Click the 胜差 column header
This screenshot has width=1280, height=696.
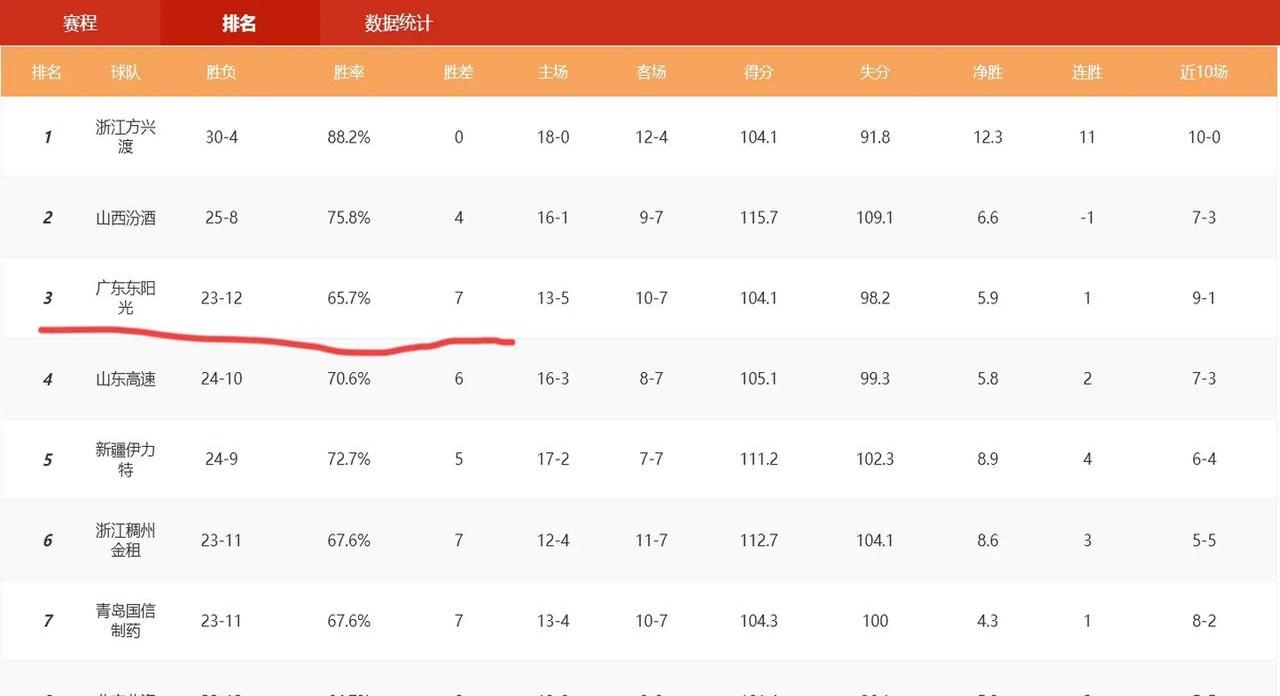[458, 71]
